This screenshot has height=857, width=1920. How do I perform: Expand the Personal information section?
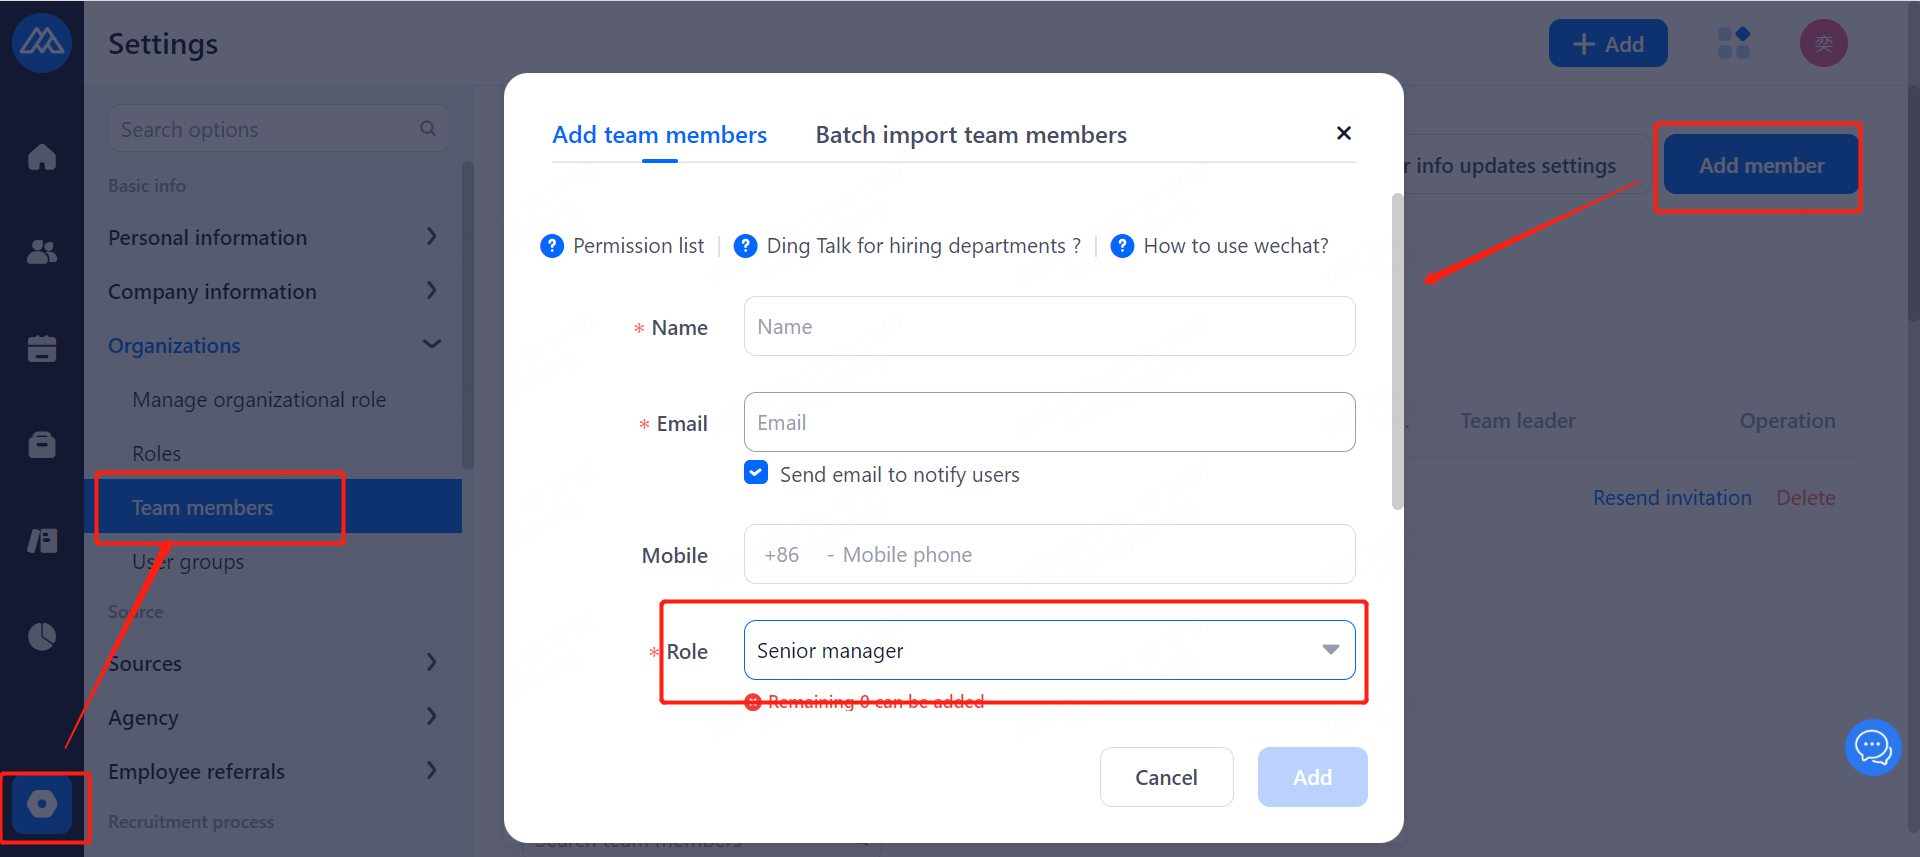click(431, 237)
